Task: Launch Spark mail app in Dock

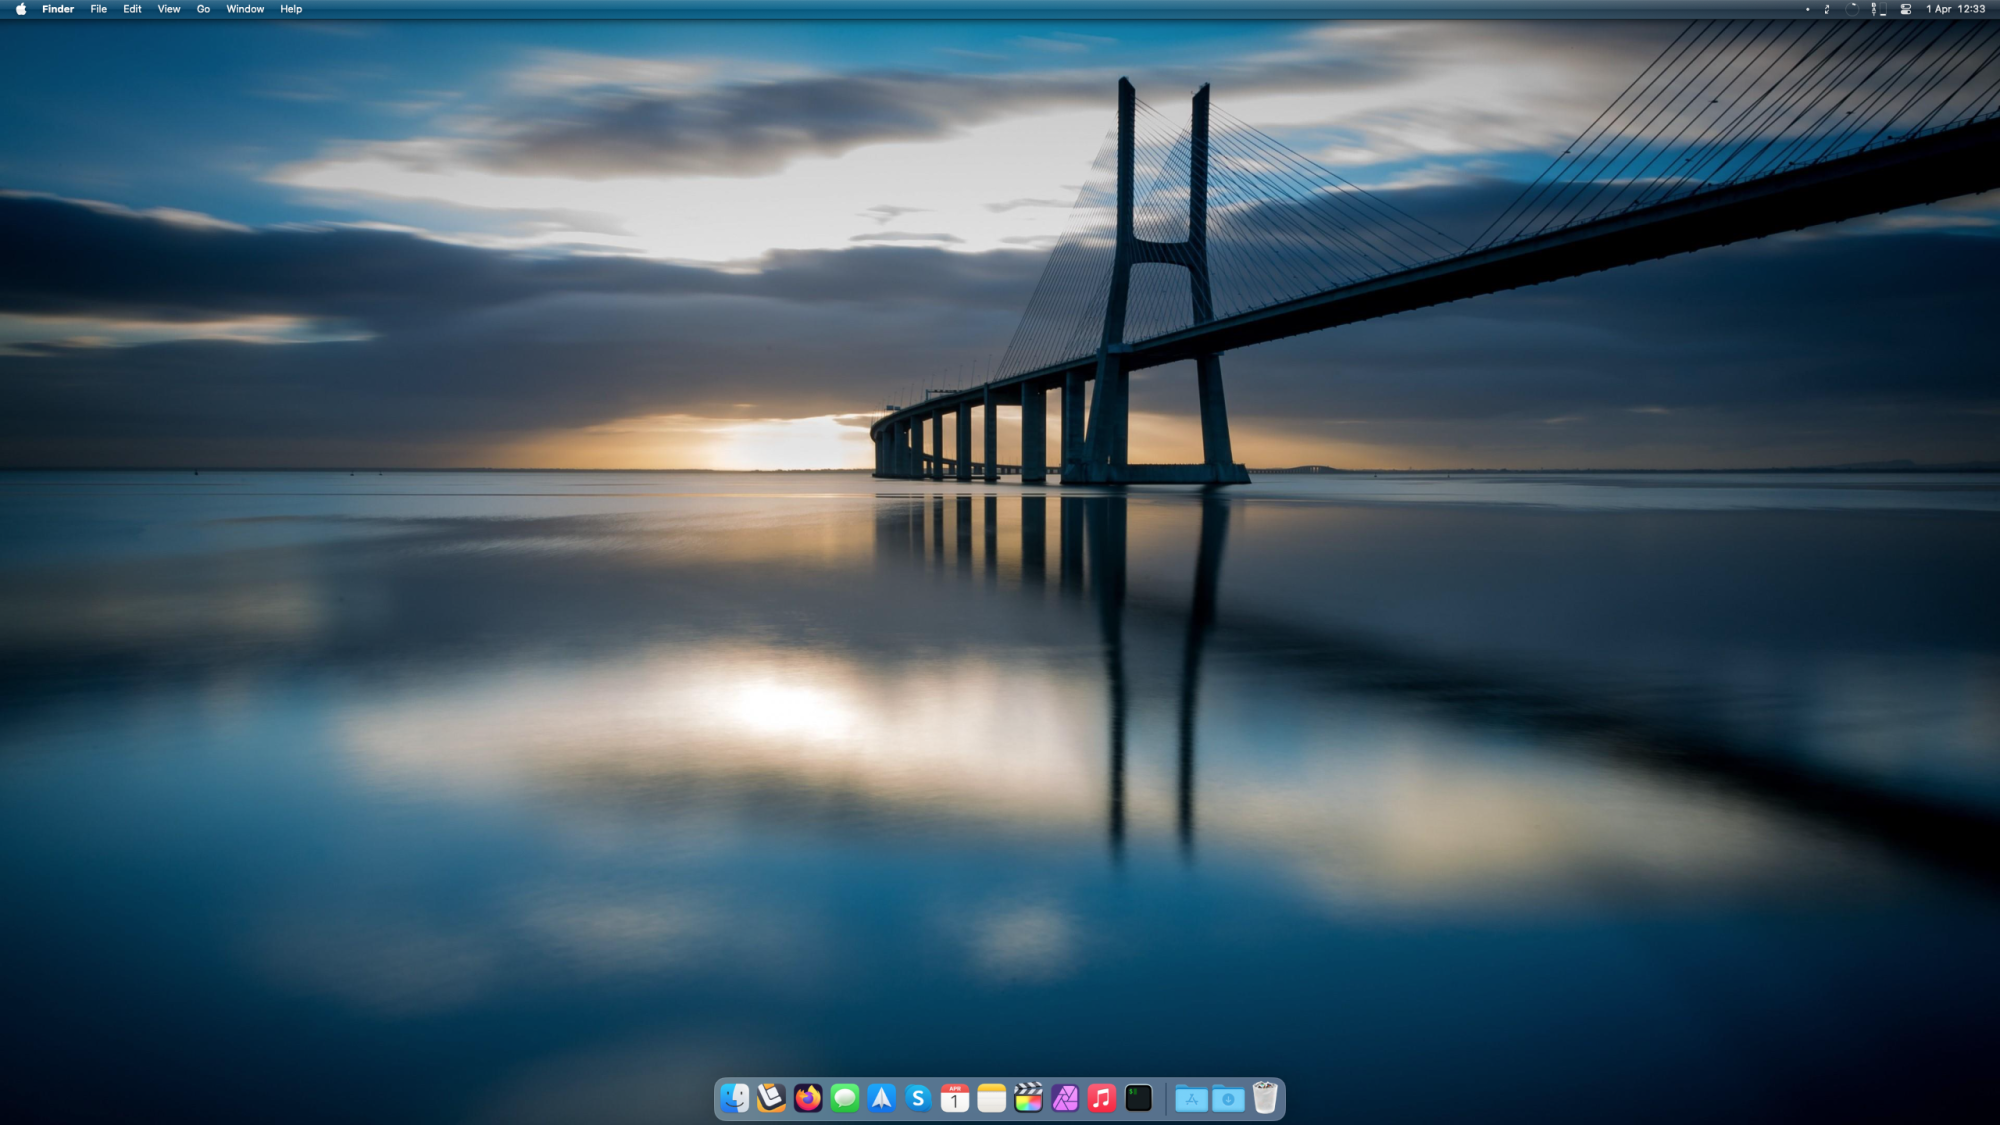Action: coord(881,1098)
